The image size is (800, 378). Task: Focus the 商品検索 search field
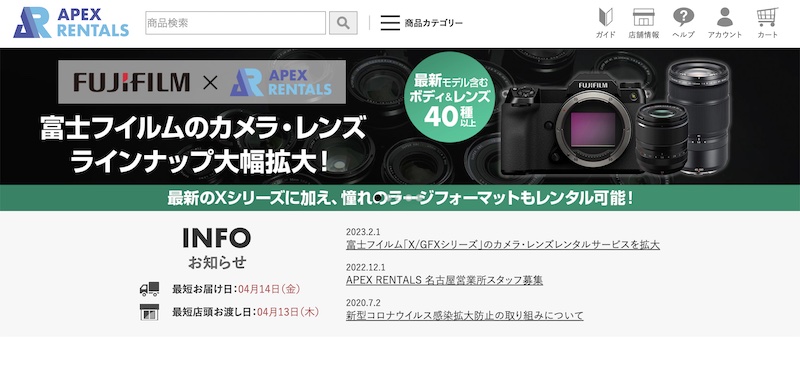point(235,23)
